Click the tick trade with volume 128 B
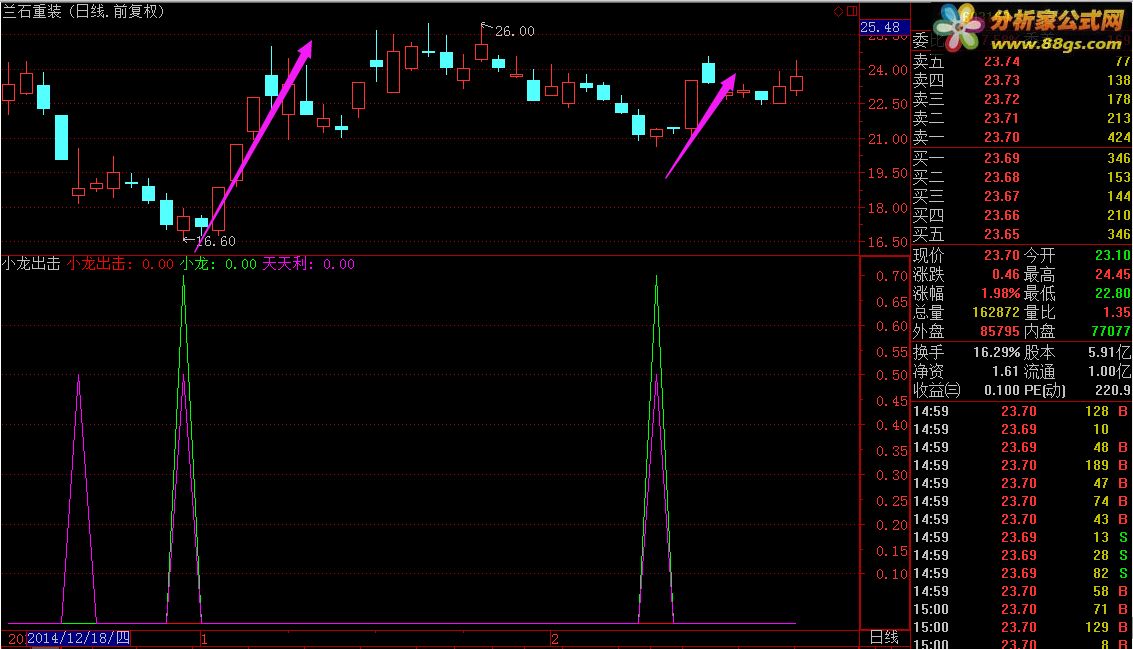The image size is (1133, 649). (1021, 411)
